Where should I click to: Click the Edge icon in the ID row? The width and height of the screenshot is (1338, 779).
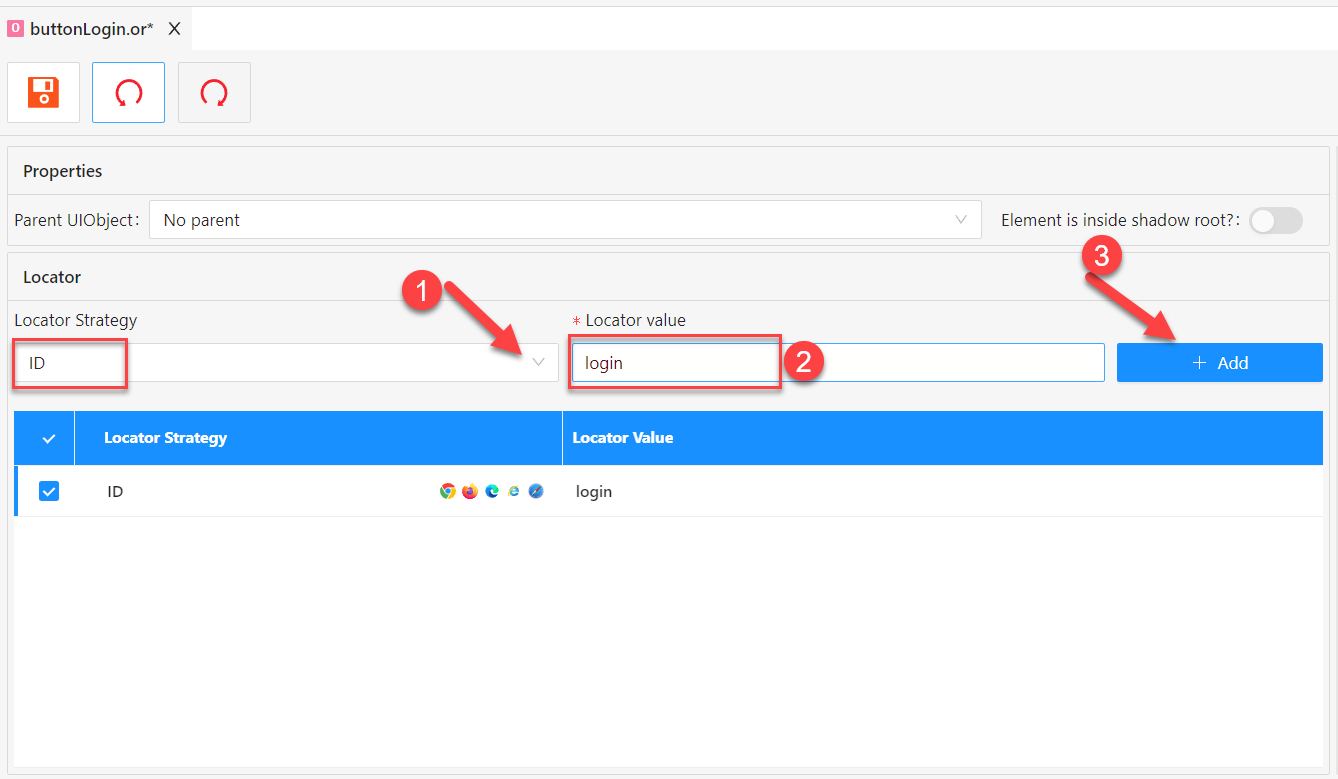(492, 491)
